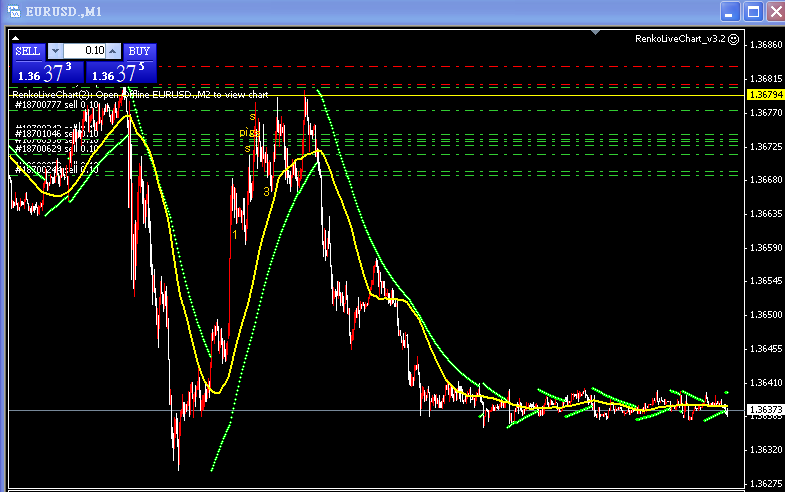Click the chart label number 1
Viewport: 785px width, 492px height.
point(235,234)
